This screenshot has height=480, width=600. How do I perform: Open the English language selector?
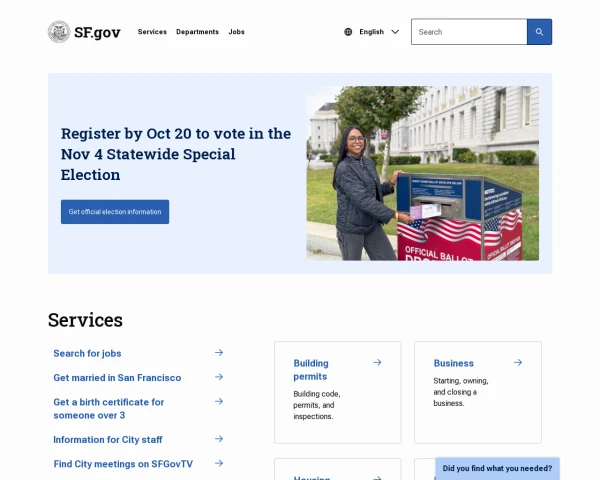(372, 32)
